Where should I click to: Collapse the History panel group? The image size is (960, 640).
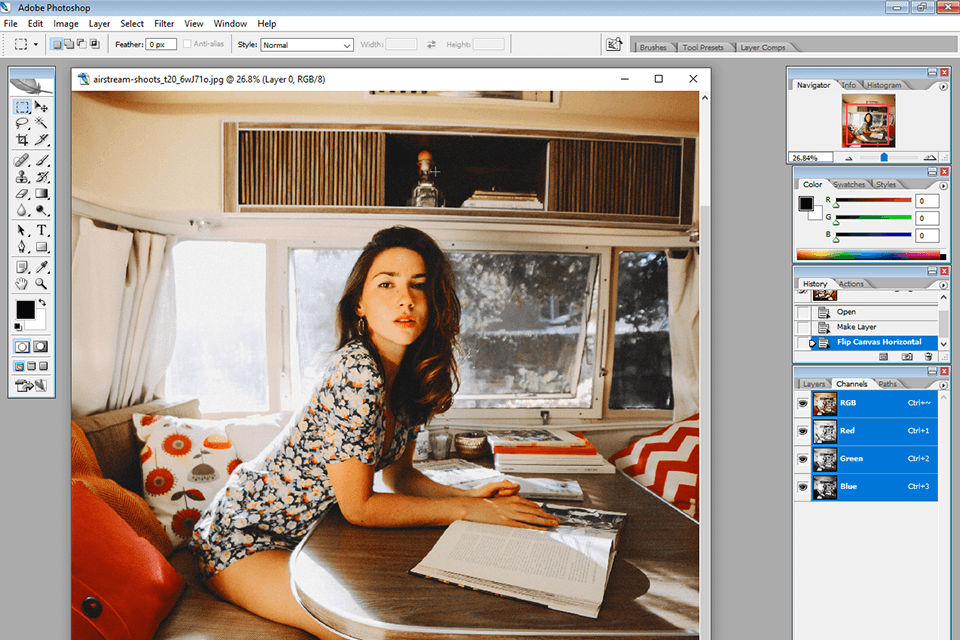932,271
